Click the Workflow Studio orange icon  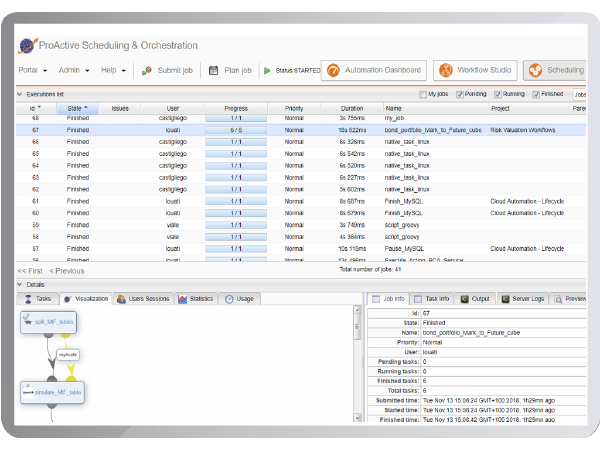[446, 70]
